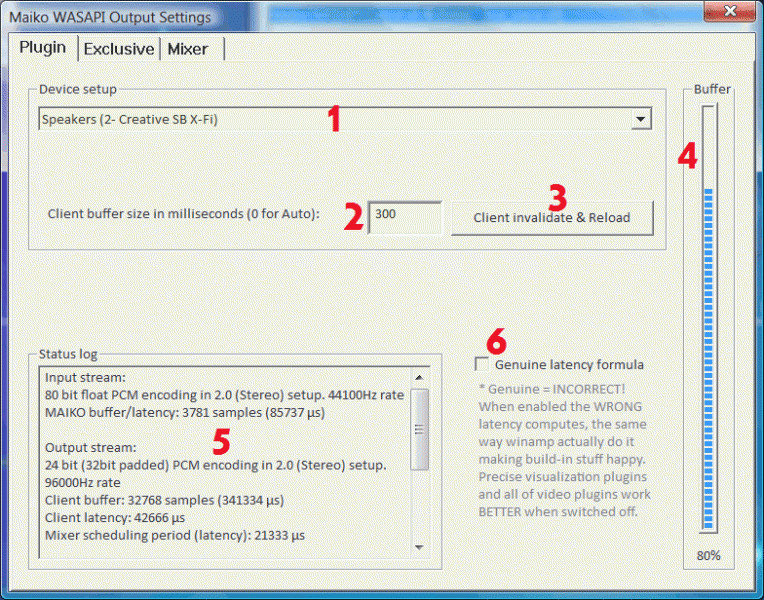
Task: Click the 'Input stream:' line in status log
Action: 85,377
